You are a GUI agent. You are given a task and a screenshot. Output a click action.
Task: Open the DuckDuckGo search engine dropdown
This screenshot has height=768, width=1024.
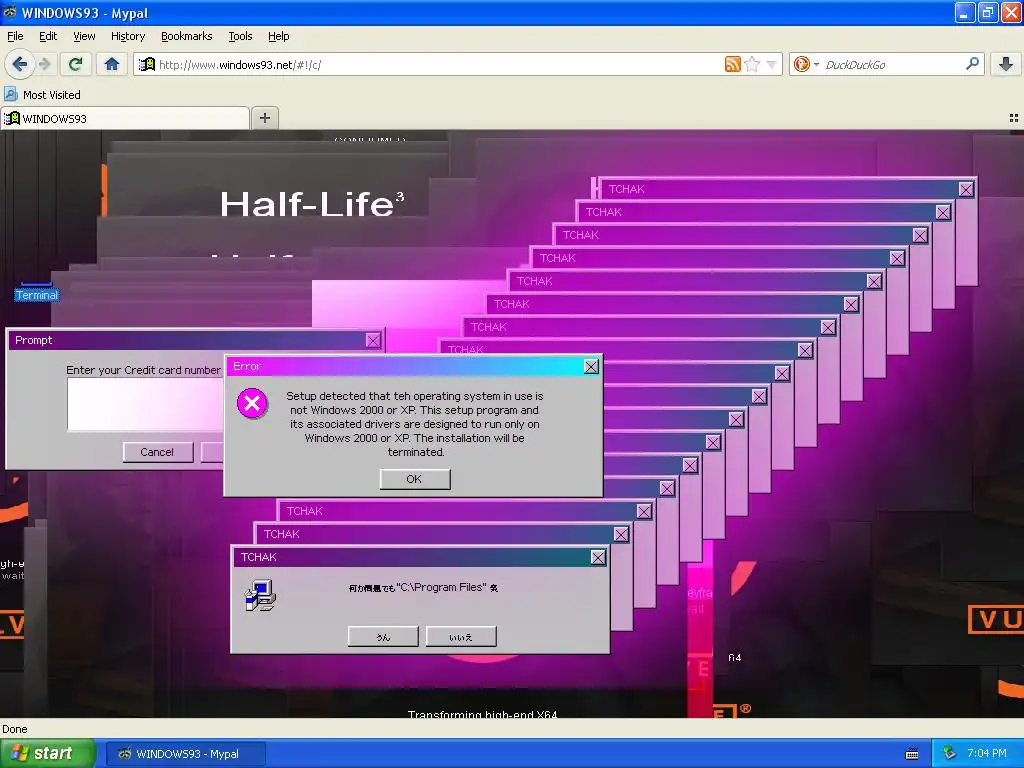(x=806, y=64)
